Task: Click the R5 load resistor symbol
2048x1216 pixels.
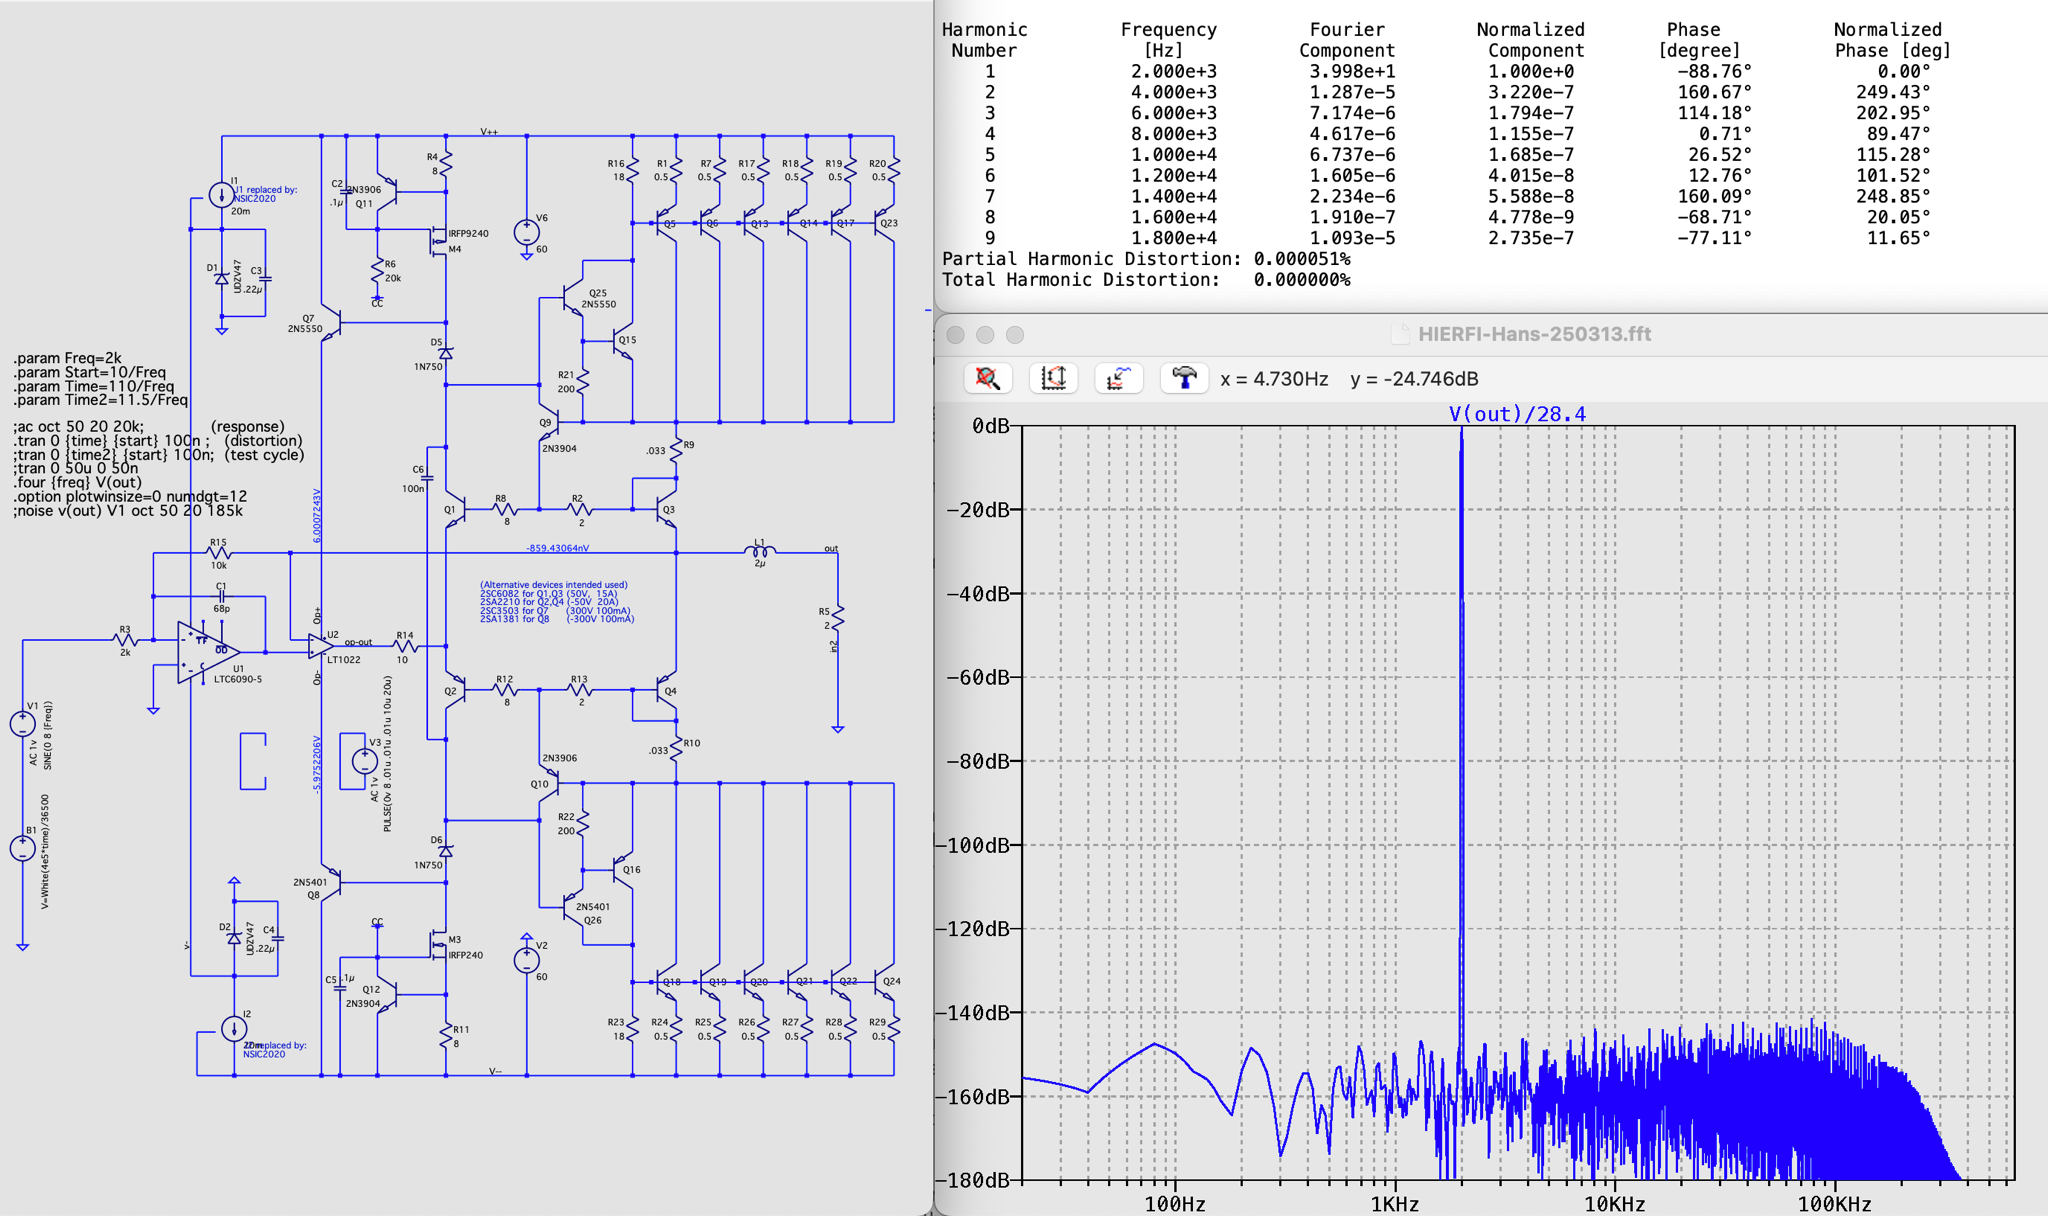Action: pyautogui.click(x=838, y=619)
